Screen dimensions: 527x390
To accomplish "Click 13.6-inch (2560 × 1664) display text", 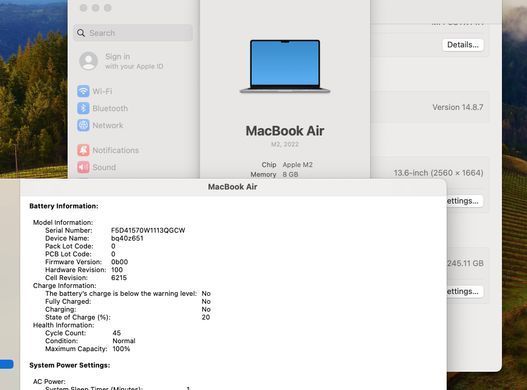I will tap(439, 173).
